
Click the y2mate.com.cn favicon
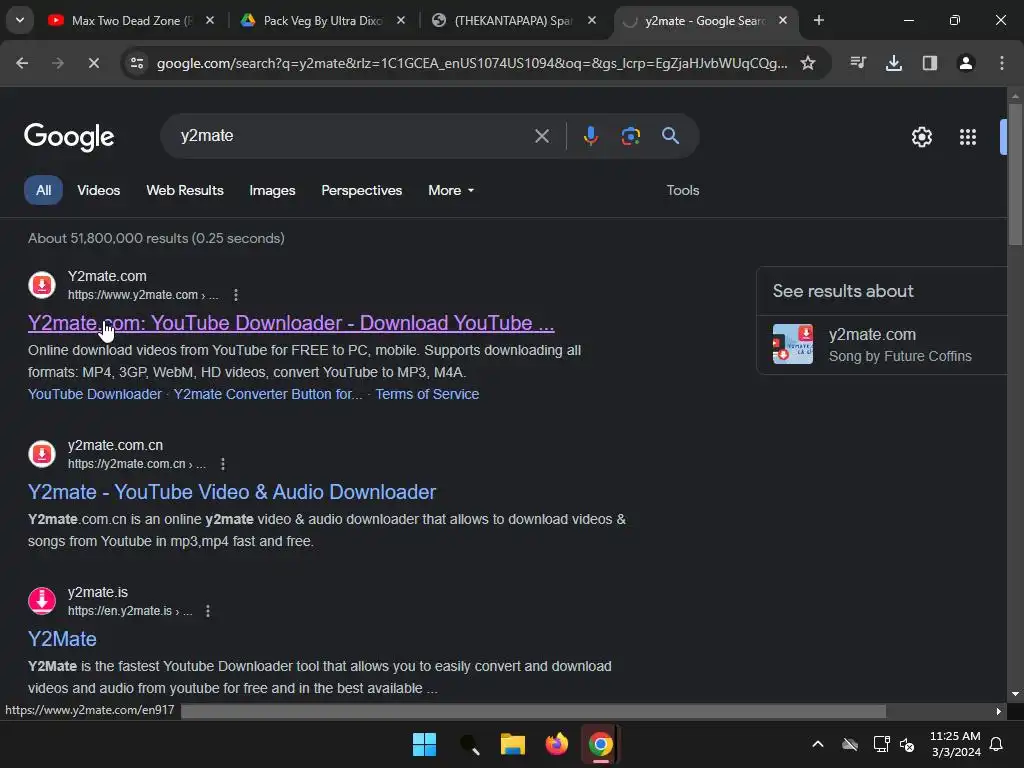click(42, 454)
